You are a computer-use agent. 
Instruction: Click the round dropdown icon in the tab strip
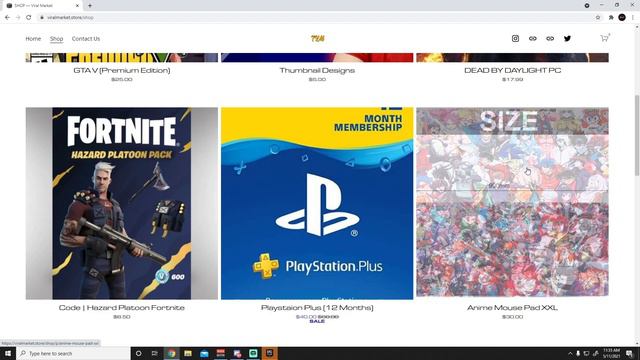(587, 5)
